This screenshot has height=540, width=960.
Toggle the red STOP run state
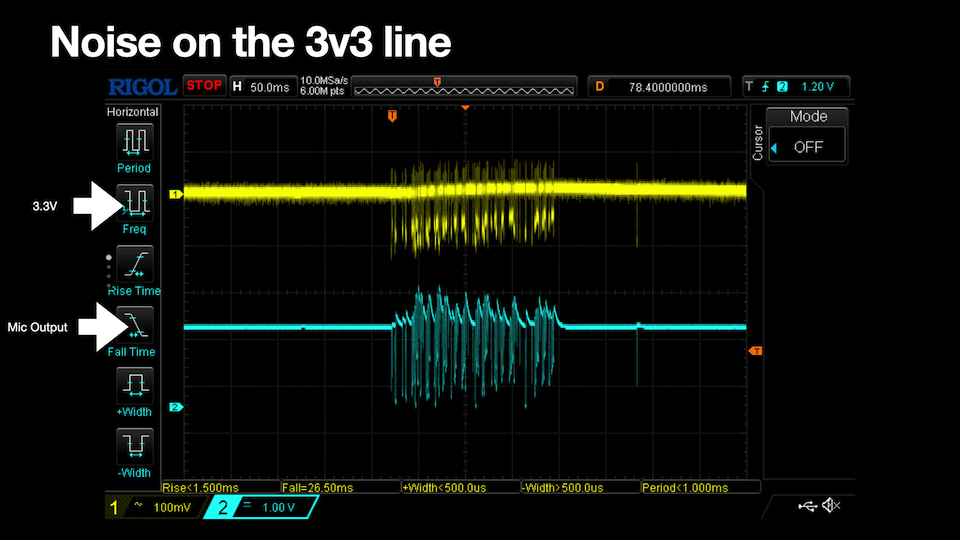point(205,86)
